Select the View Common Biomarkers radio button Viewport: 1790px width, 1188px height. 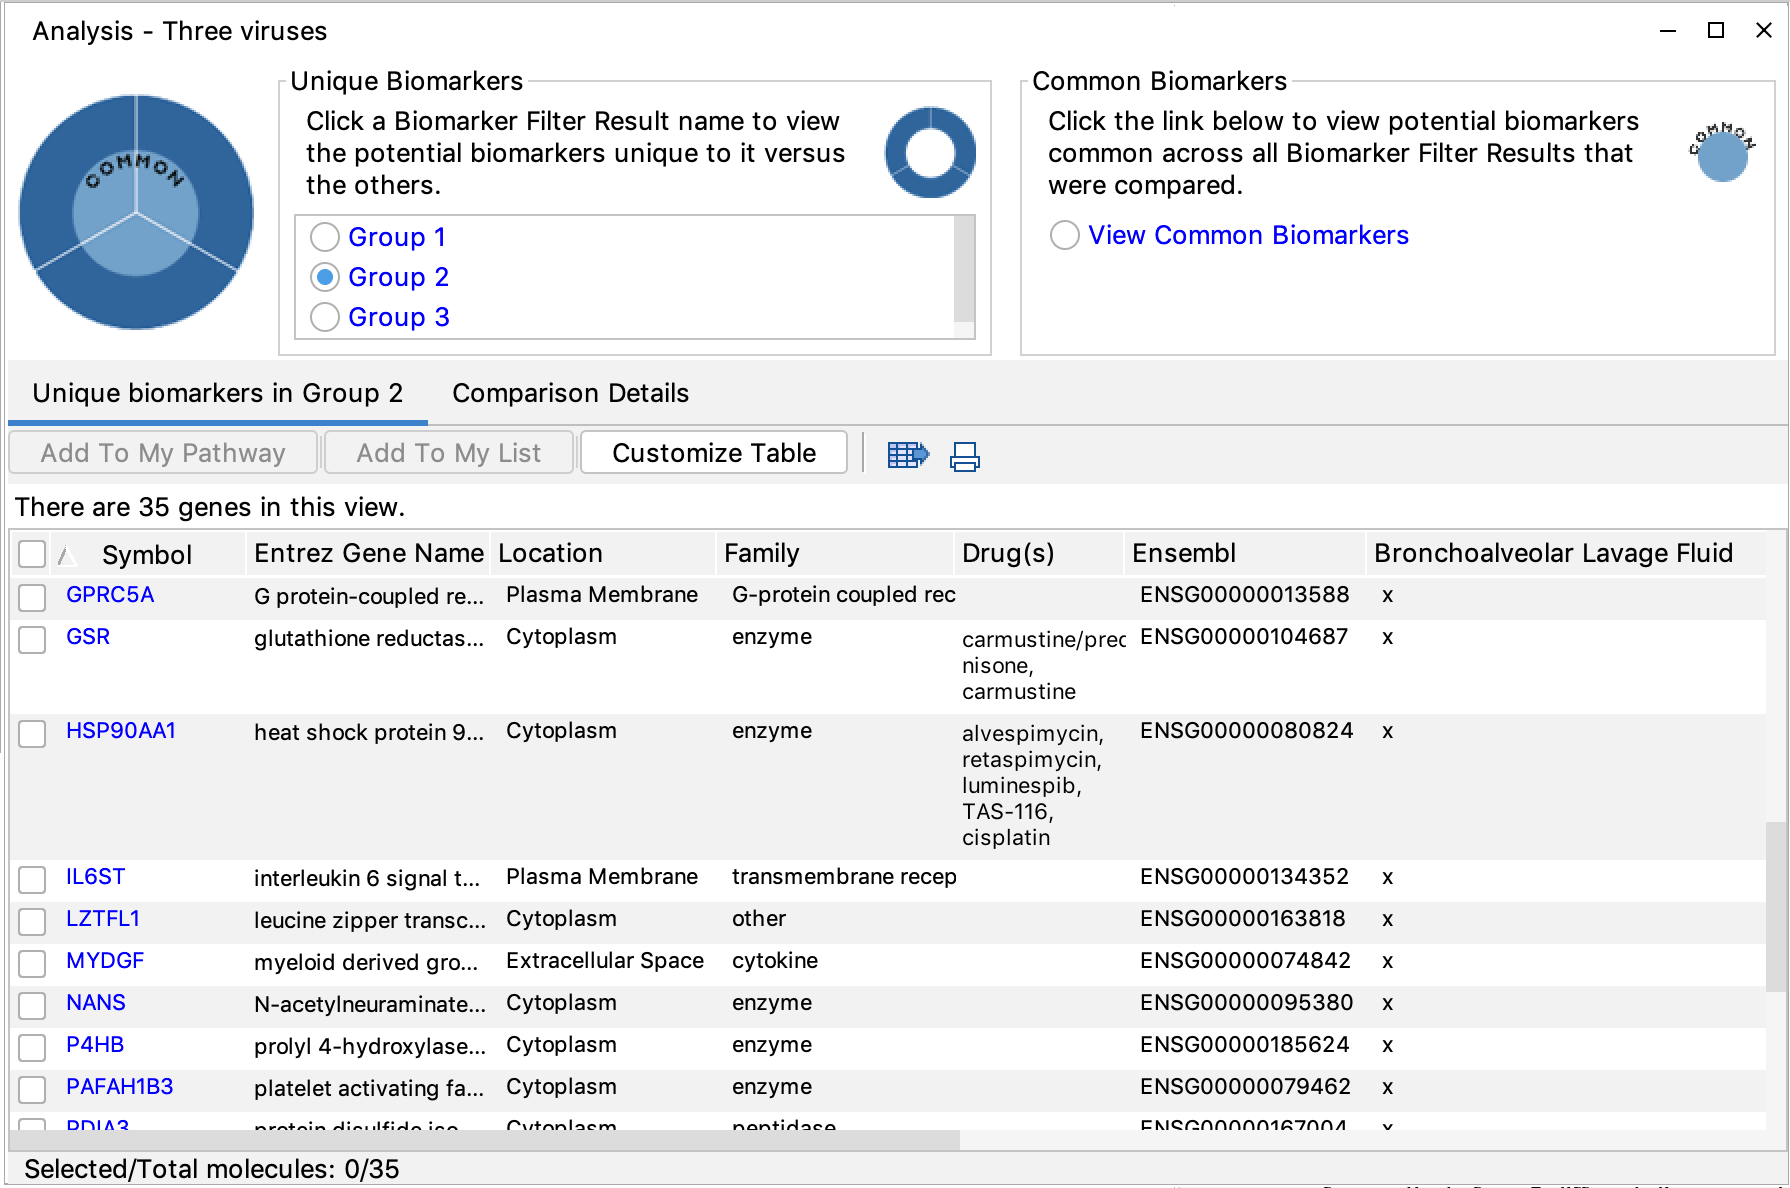click(1065, 235)
